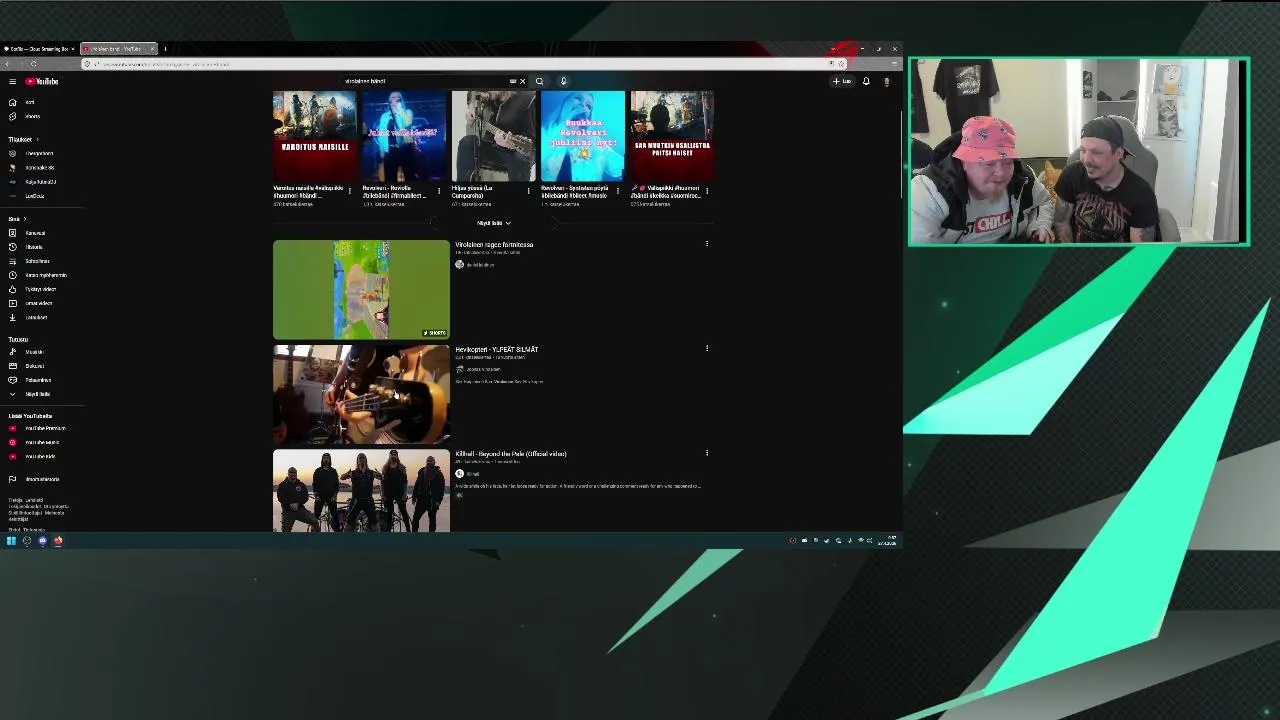Open the Virolainen ragee fortnitessa thumbnail
The width and height of the screenshot is (1280, 720).
[361, 290]
